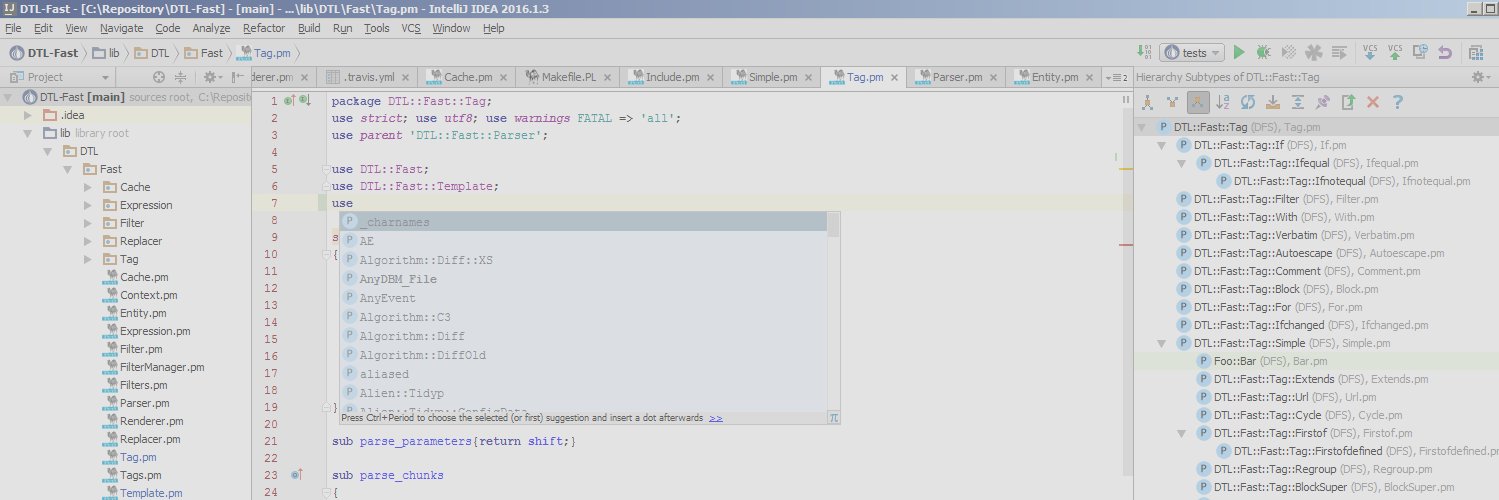Click the Make Project icon

pyautogui.click(x=1145, y=52)
